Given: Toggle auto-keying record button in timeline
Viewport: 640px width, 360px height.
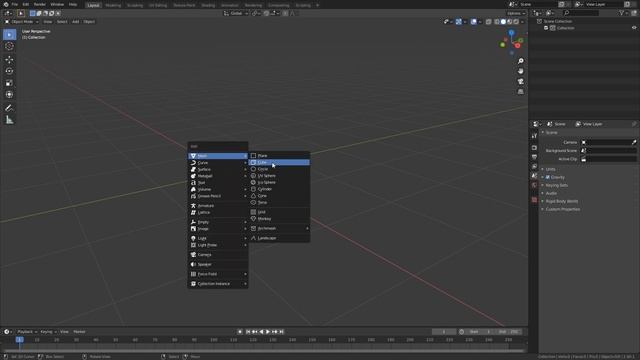Looking at the screenshot, I should pyautogui.click(x=240, y=332).
